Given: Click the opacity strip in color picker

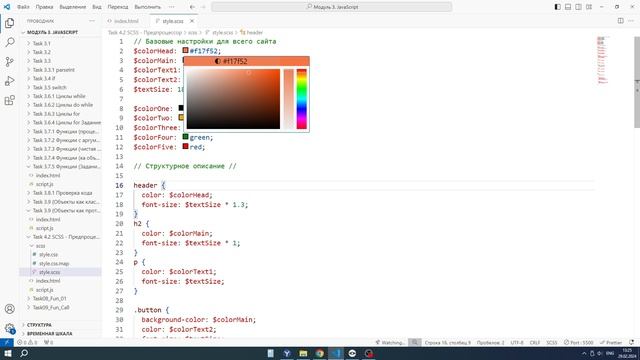Looking at the screenshot, I should (x=289, y=99).
